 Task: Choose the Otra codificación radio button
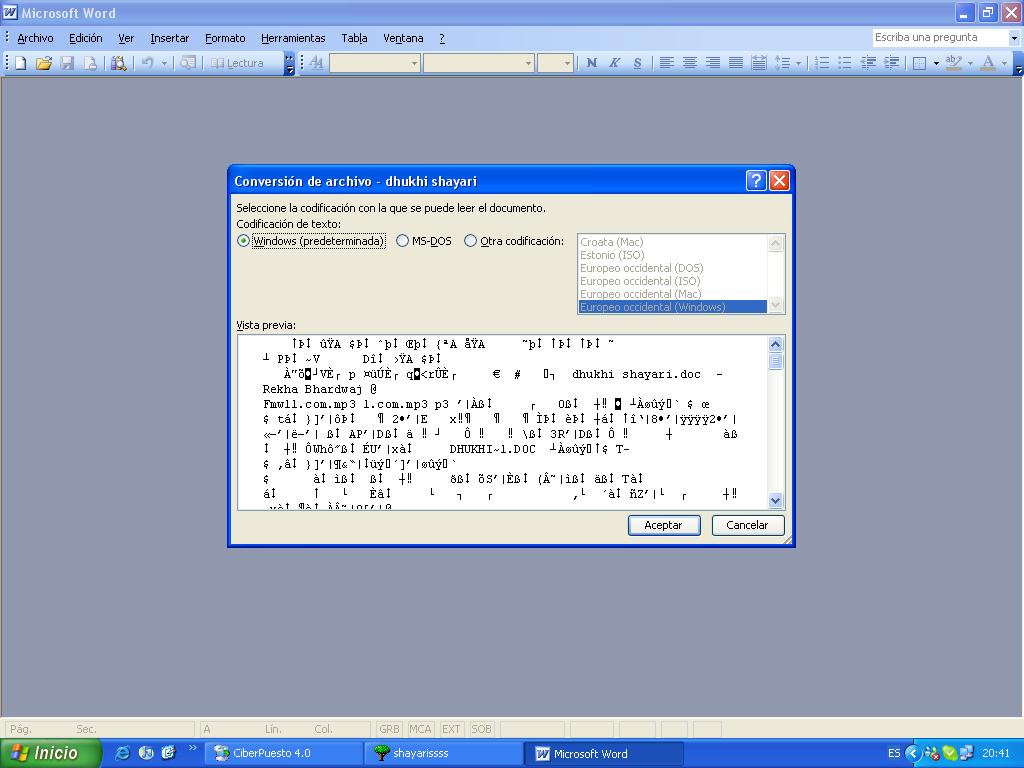pos(471,241)
